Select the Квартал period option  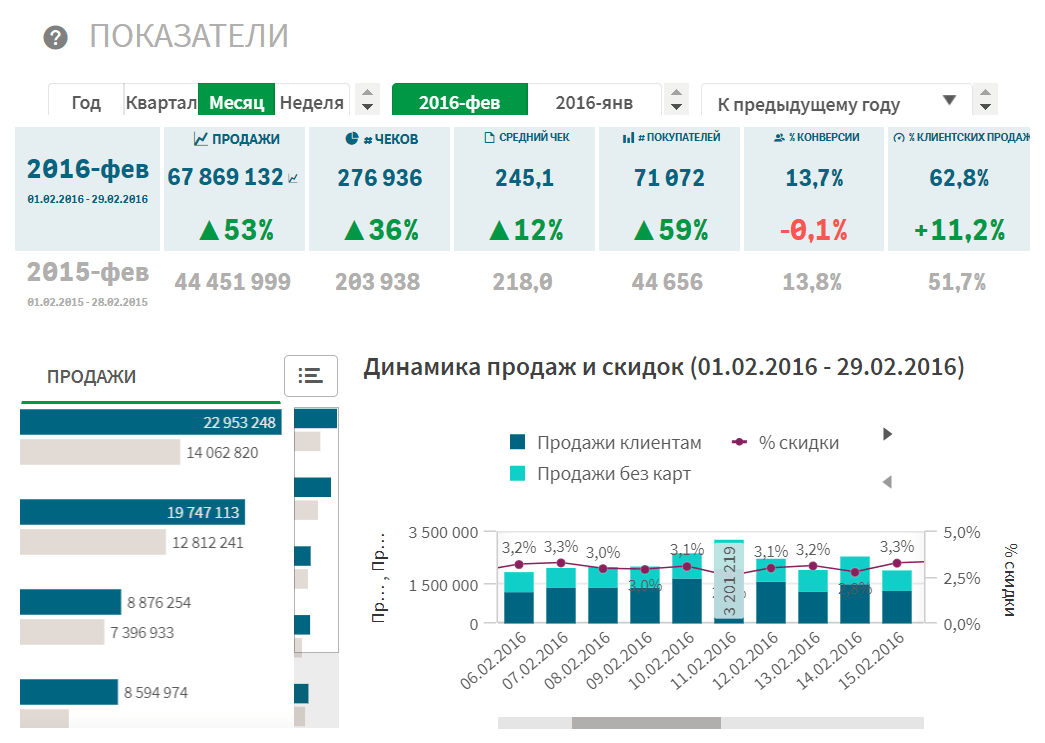point(160,102)
